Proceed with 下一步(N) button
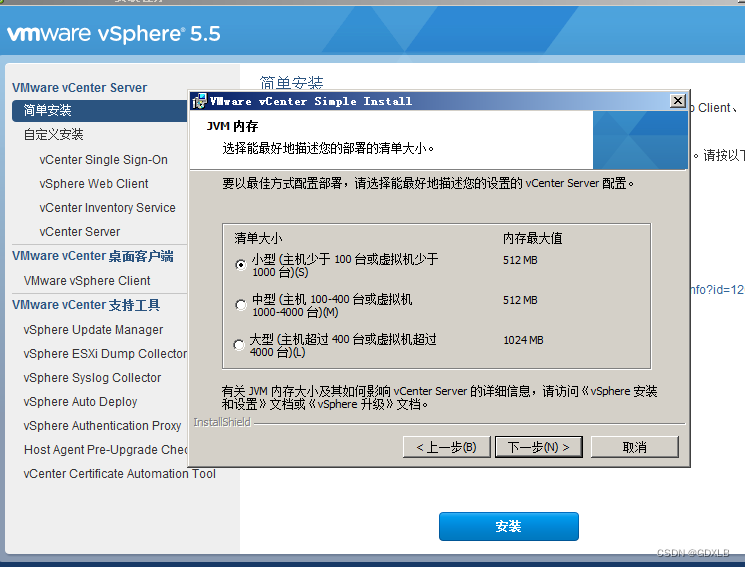 538,447
